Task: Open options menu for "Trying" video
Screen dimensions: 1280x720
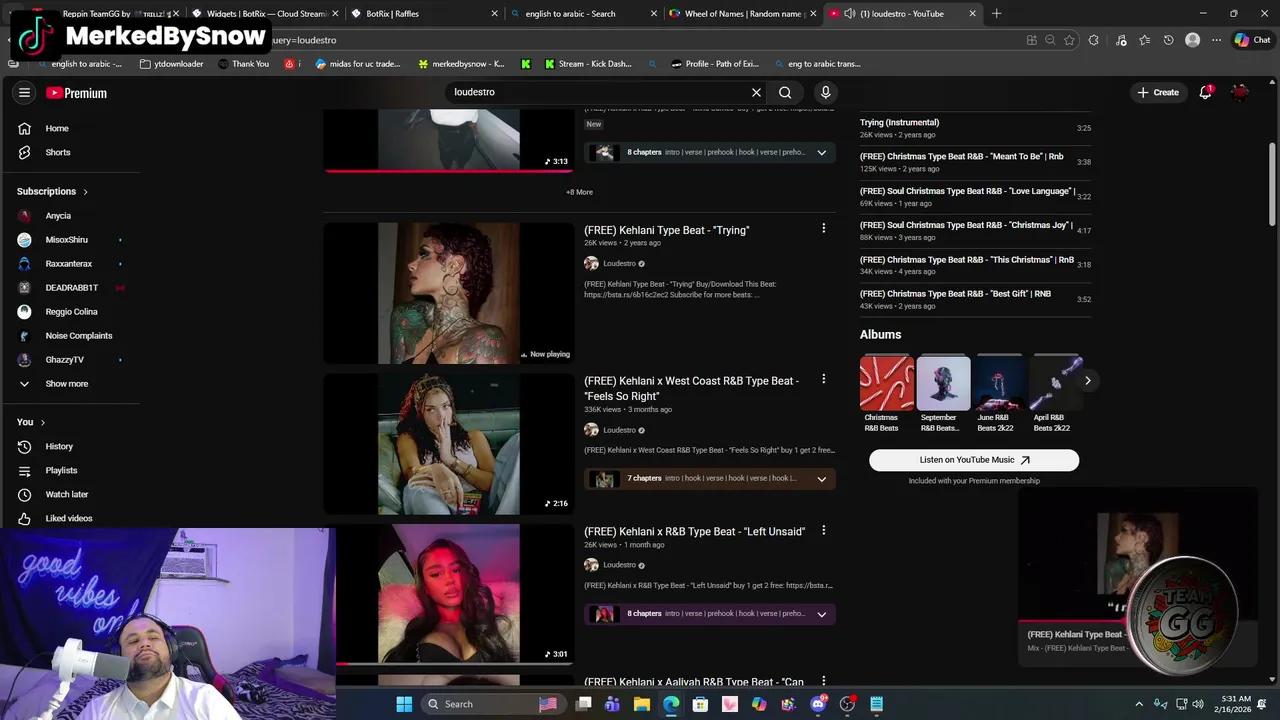Action: coord(823,229)
